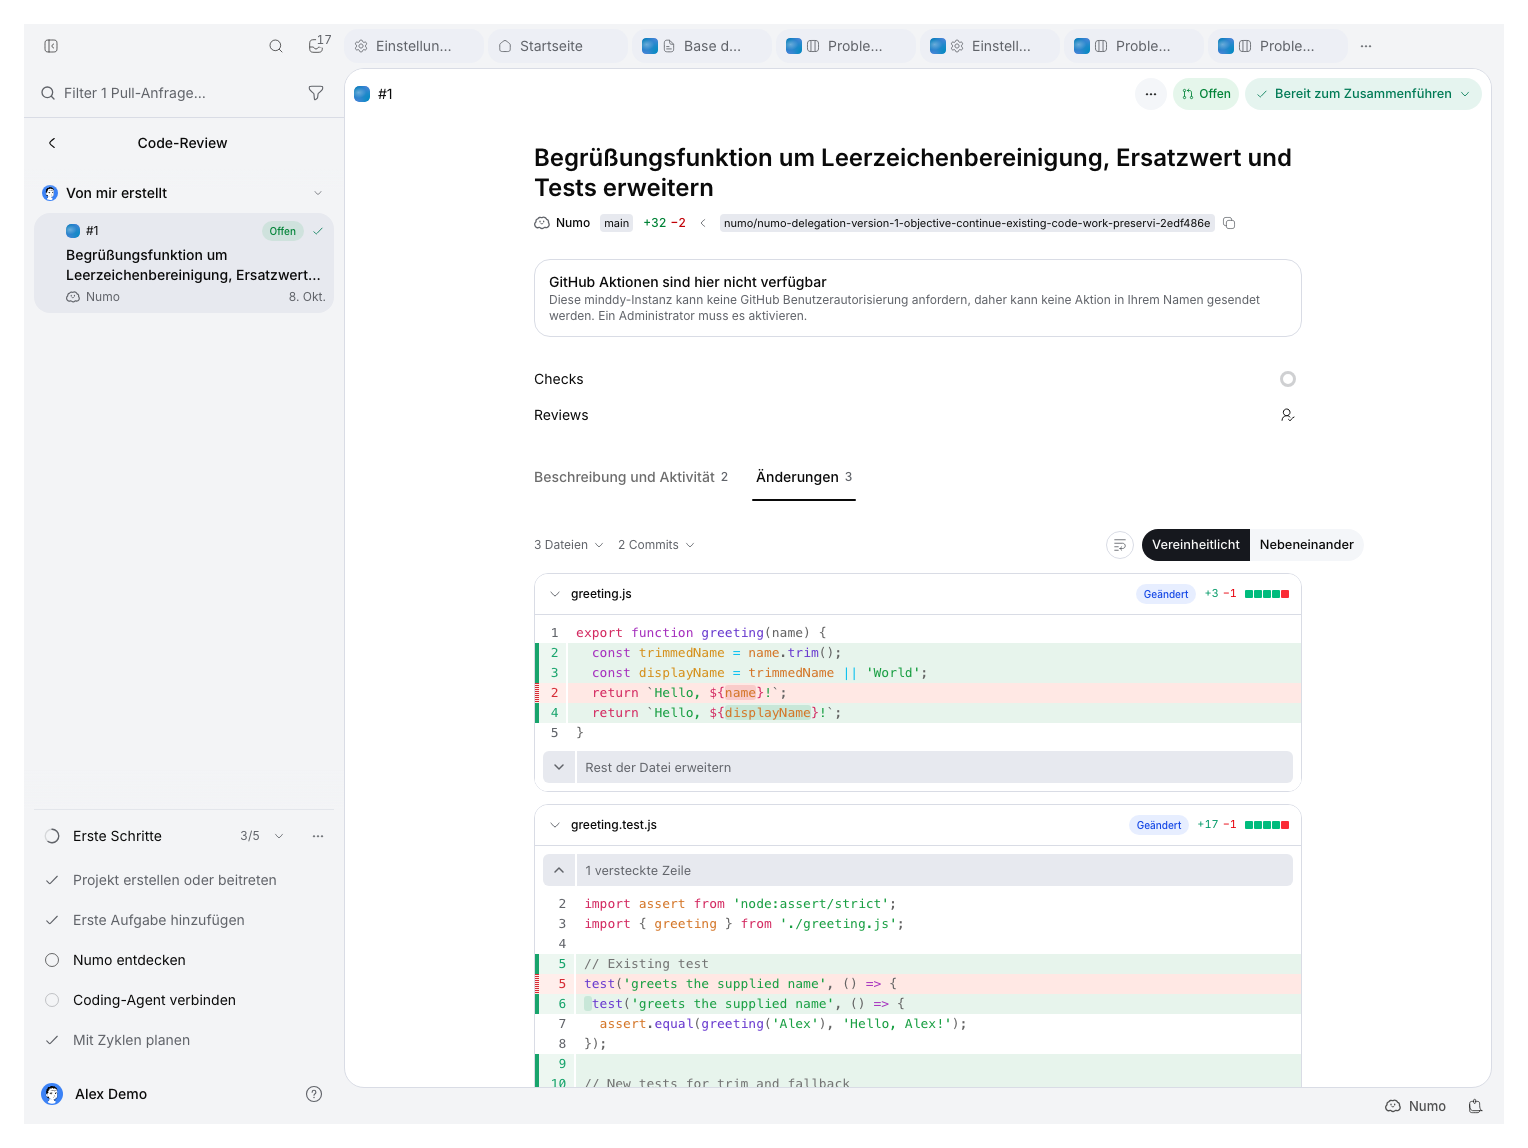This screenshot has height=1148, width=1528.
Task: Click greeting.test.js change bar indicator
Action: point(1267,825)
